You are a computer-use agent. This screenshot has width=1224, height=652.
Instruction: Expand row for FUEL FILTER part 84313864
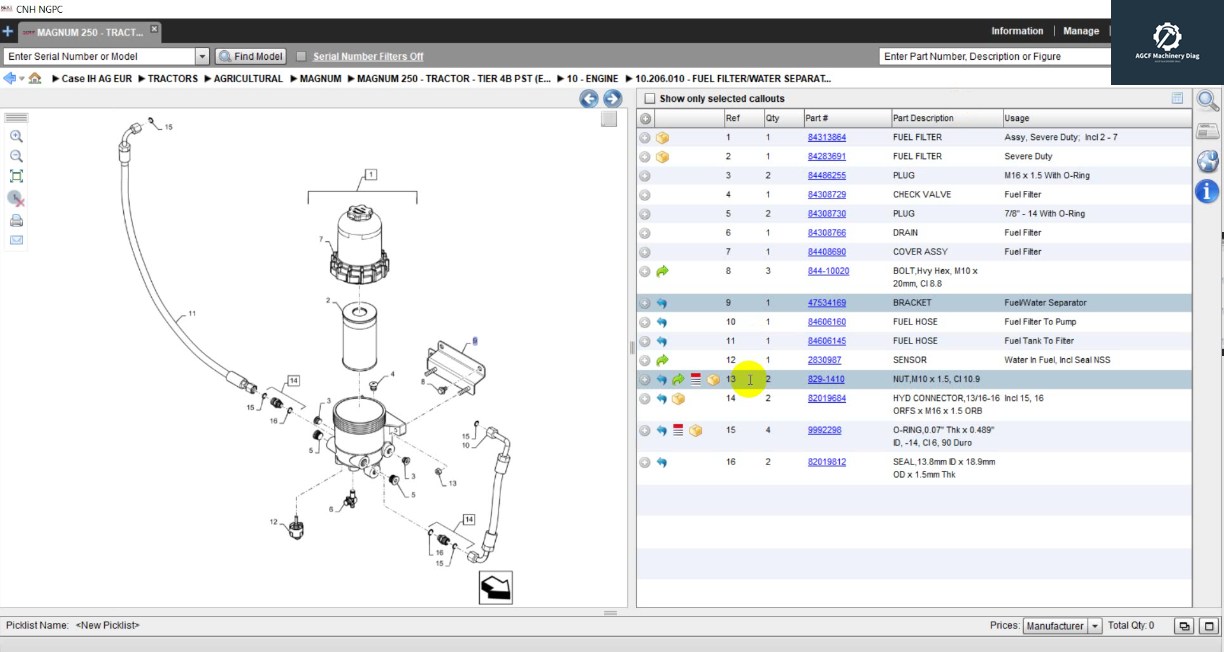coord(645,138)
